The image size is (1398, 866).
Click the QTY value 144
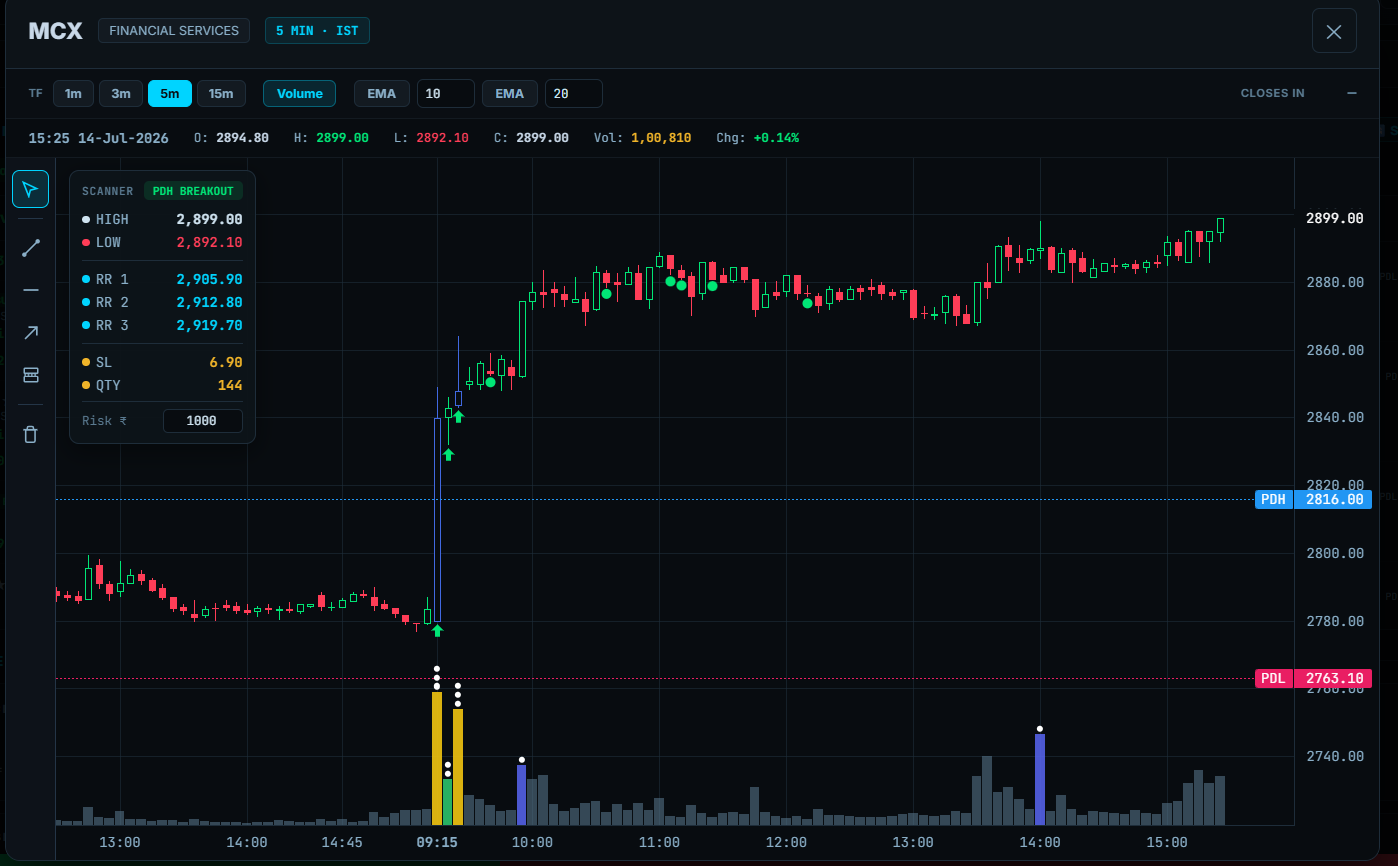[230, 385]
